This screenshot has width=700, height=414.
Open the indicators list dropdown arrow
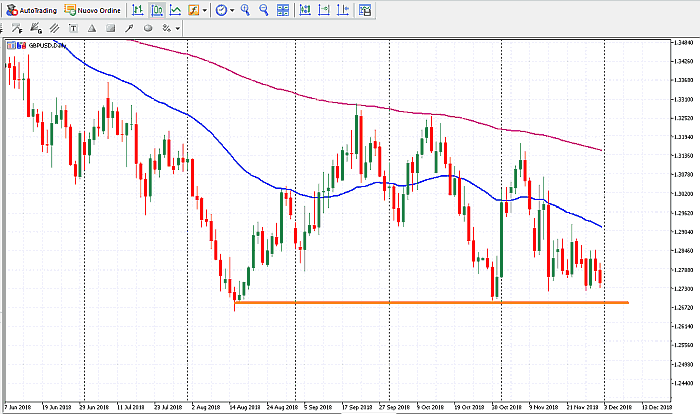point(205,10)
